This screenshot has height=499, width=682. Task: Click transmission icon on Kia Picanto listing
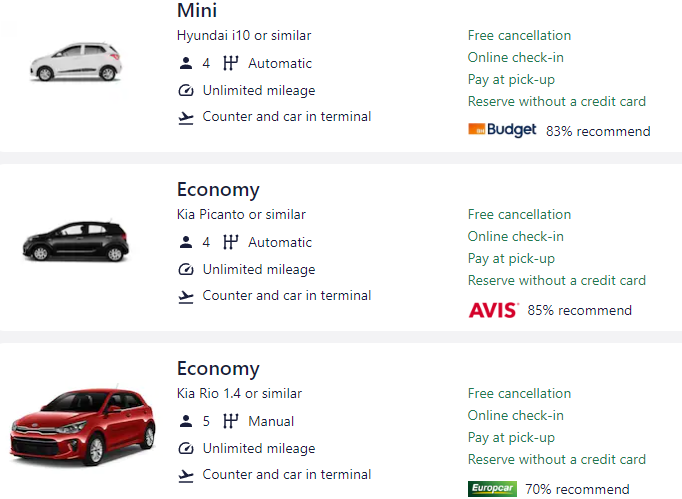click(231, 242)
